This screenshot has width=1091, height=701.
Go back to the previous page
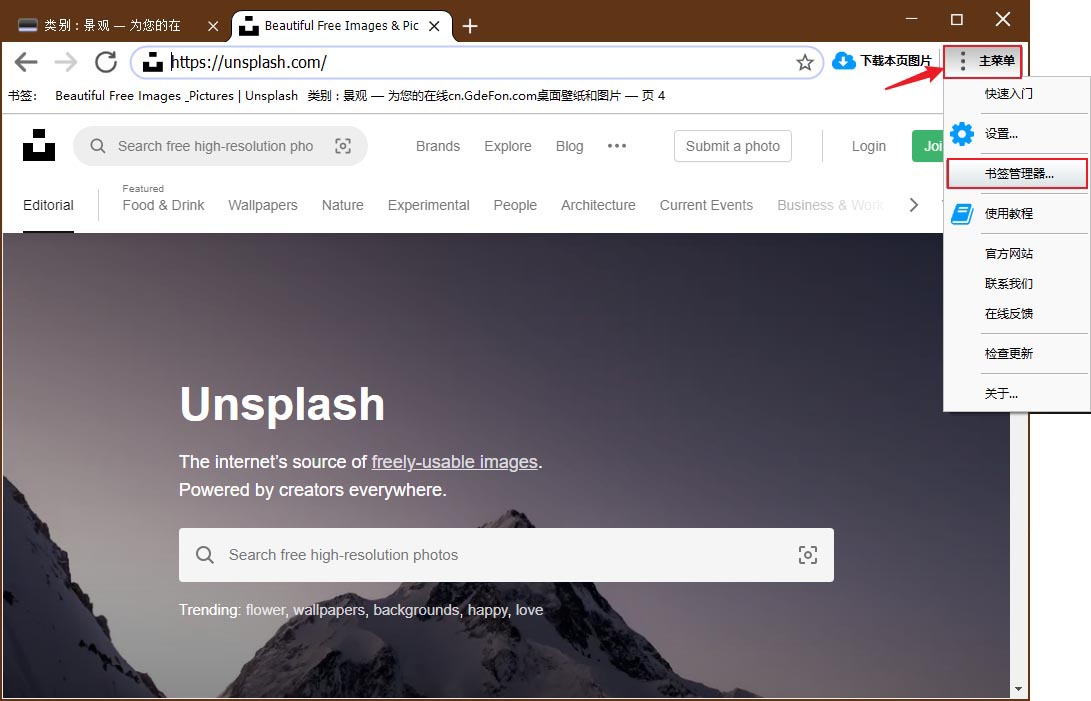tap(26, 62)
